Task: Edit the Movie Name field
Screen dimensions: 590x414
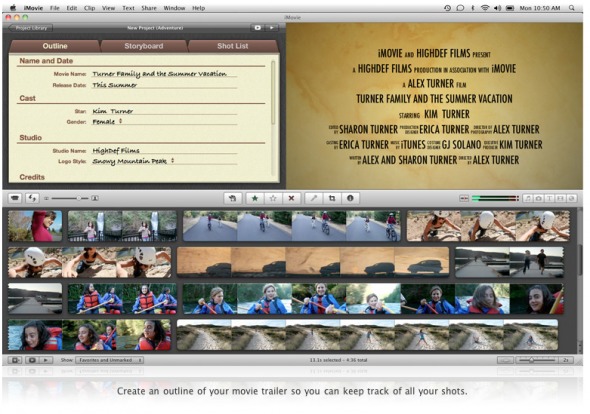Action: pyautogui.click(x=164, y=74)
